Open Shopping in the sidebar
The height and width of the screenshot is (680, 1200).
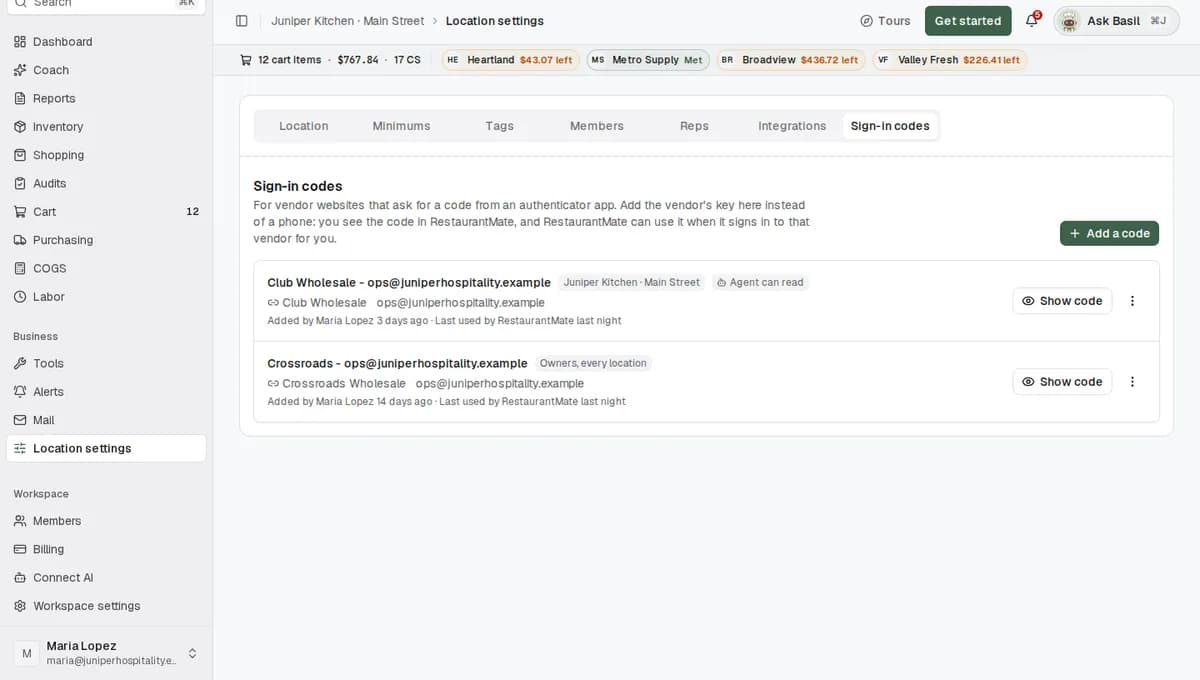point(106,155)
